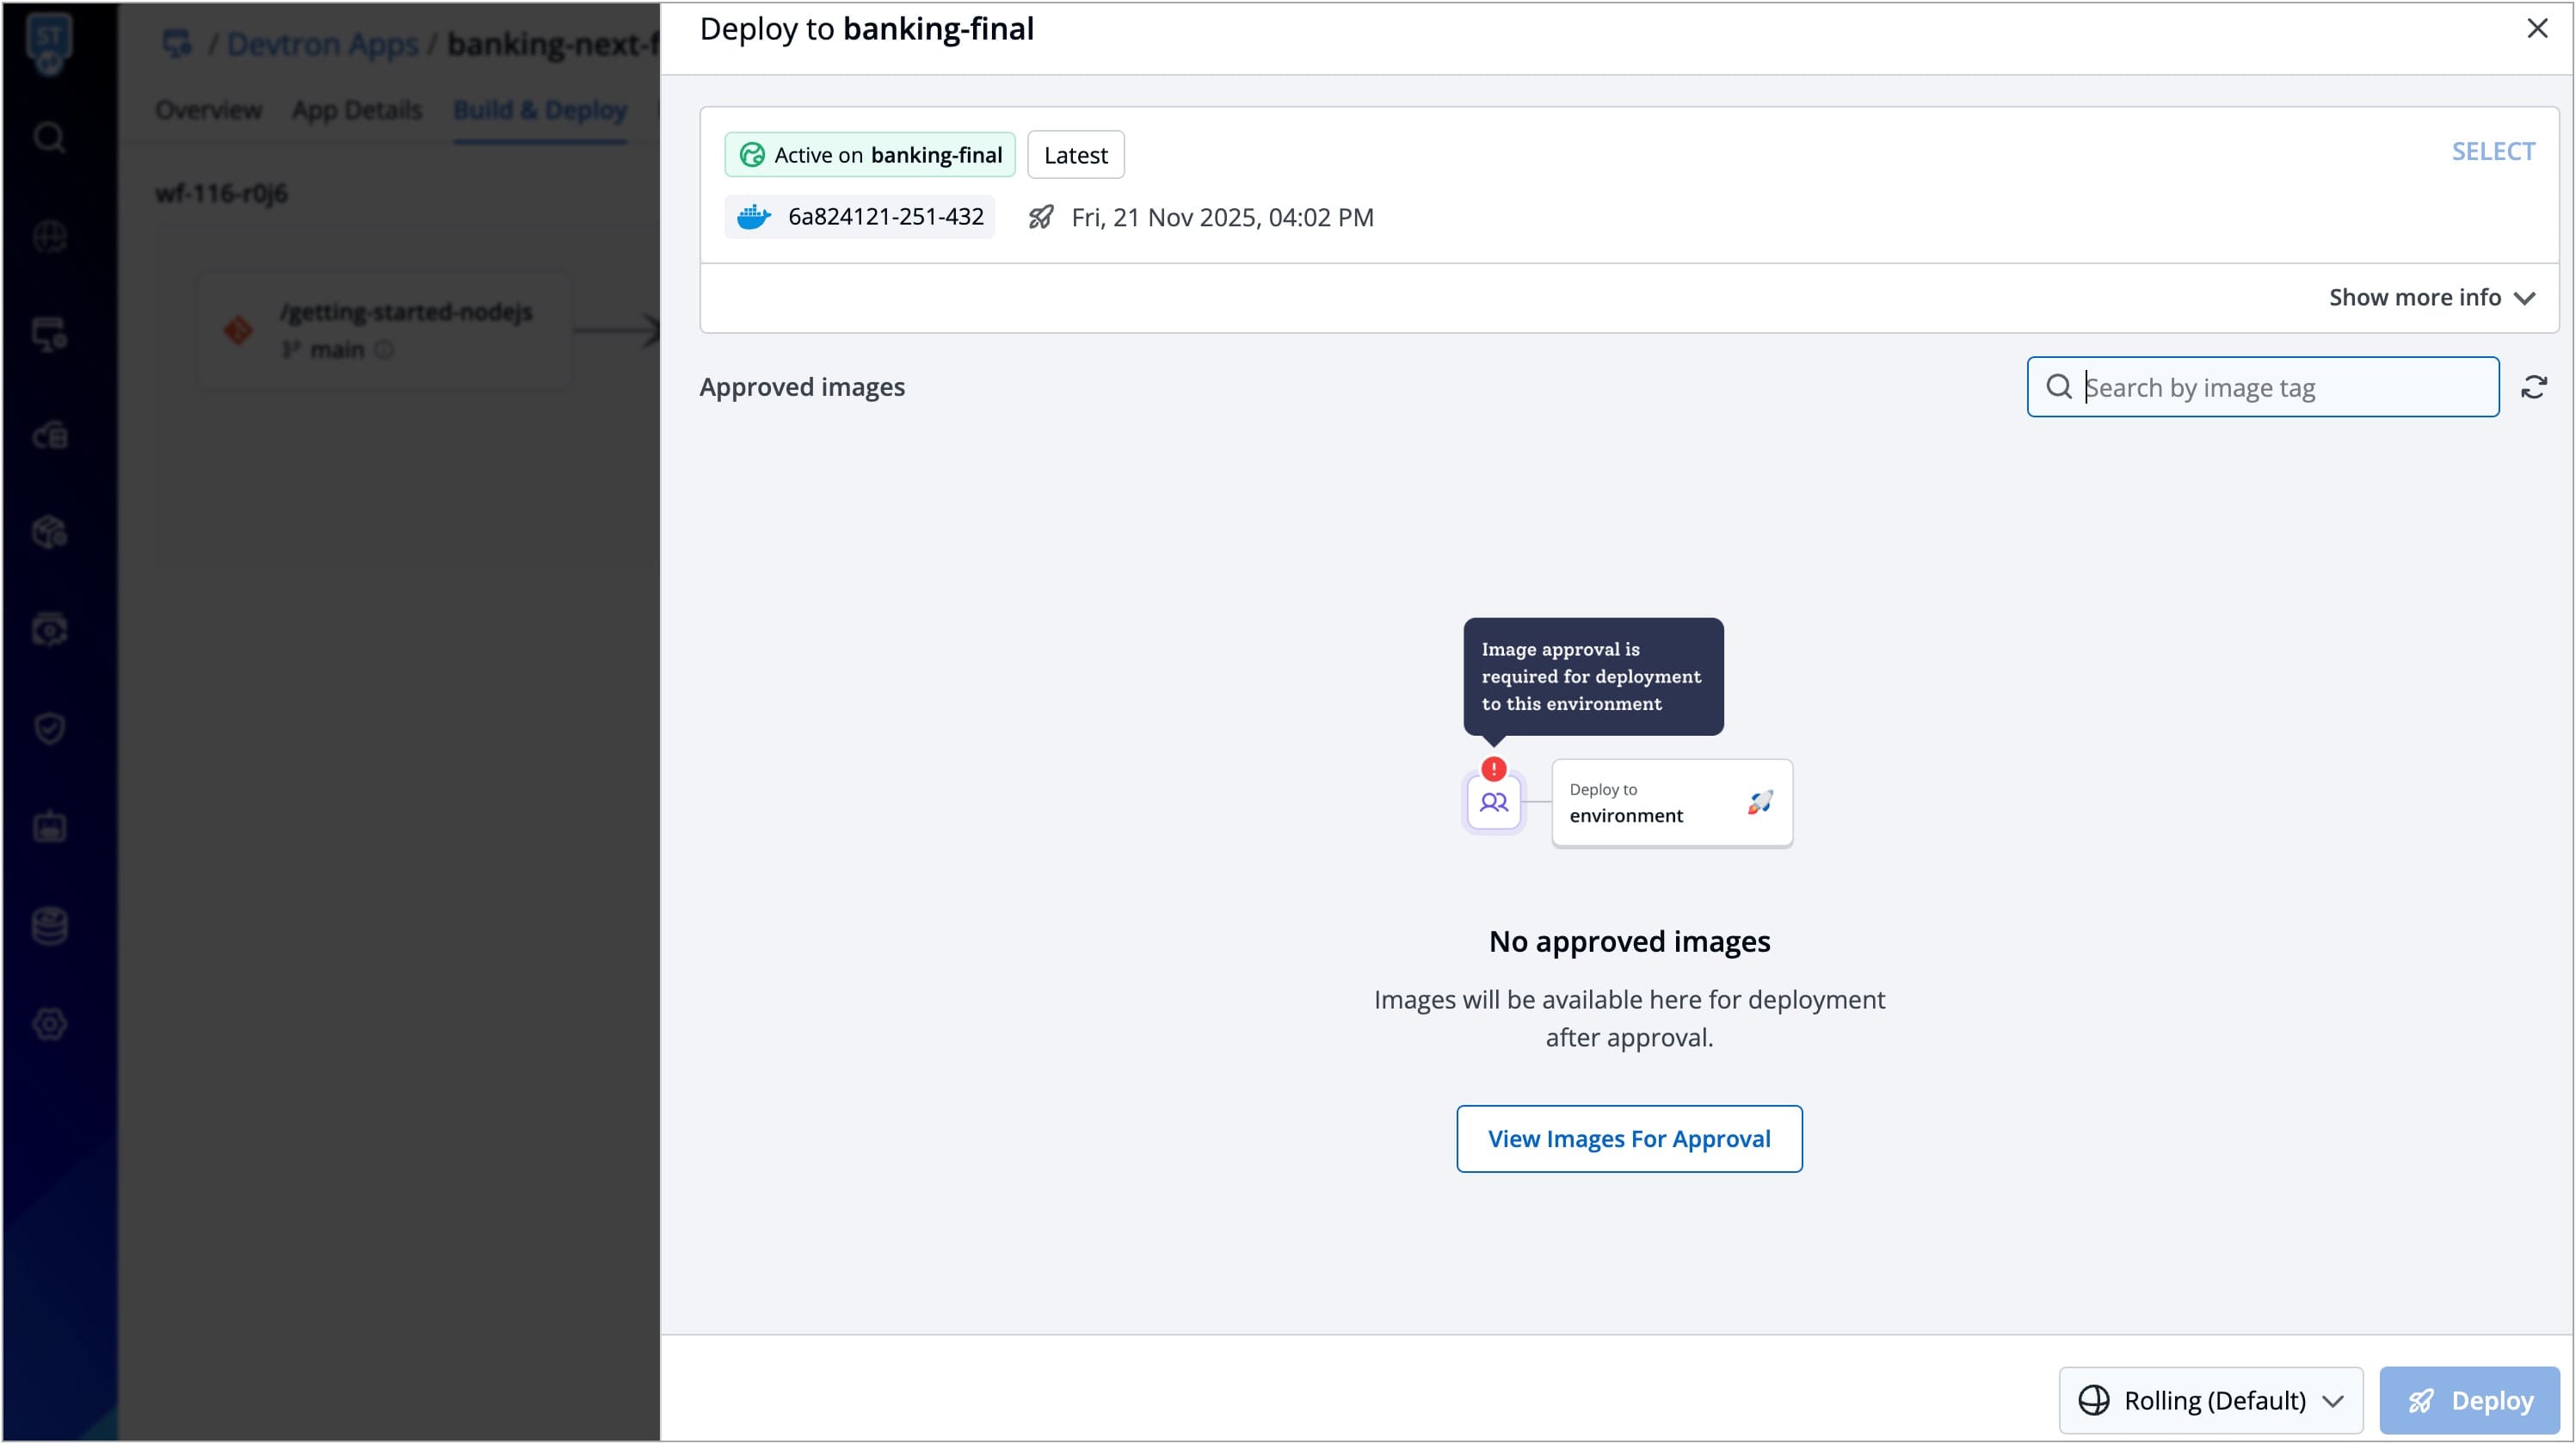This screenshot has width=2576, height=1444.
Task: Open the global settings gear in sidebar
Action: 49,1024
